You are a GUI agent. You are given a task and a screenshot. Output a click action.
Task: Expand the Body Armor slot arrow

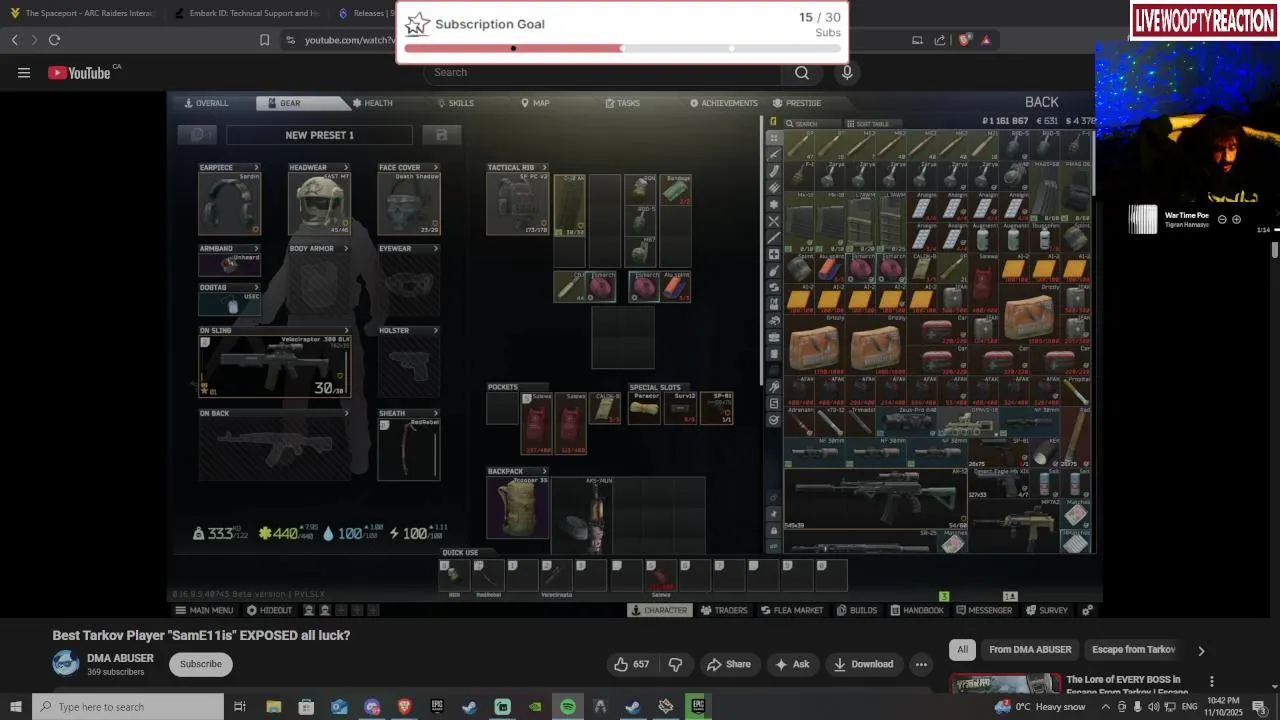(x=346, y=249)
